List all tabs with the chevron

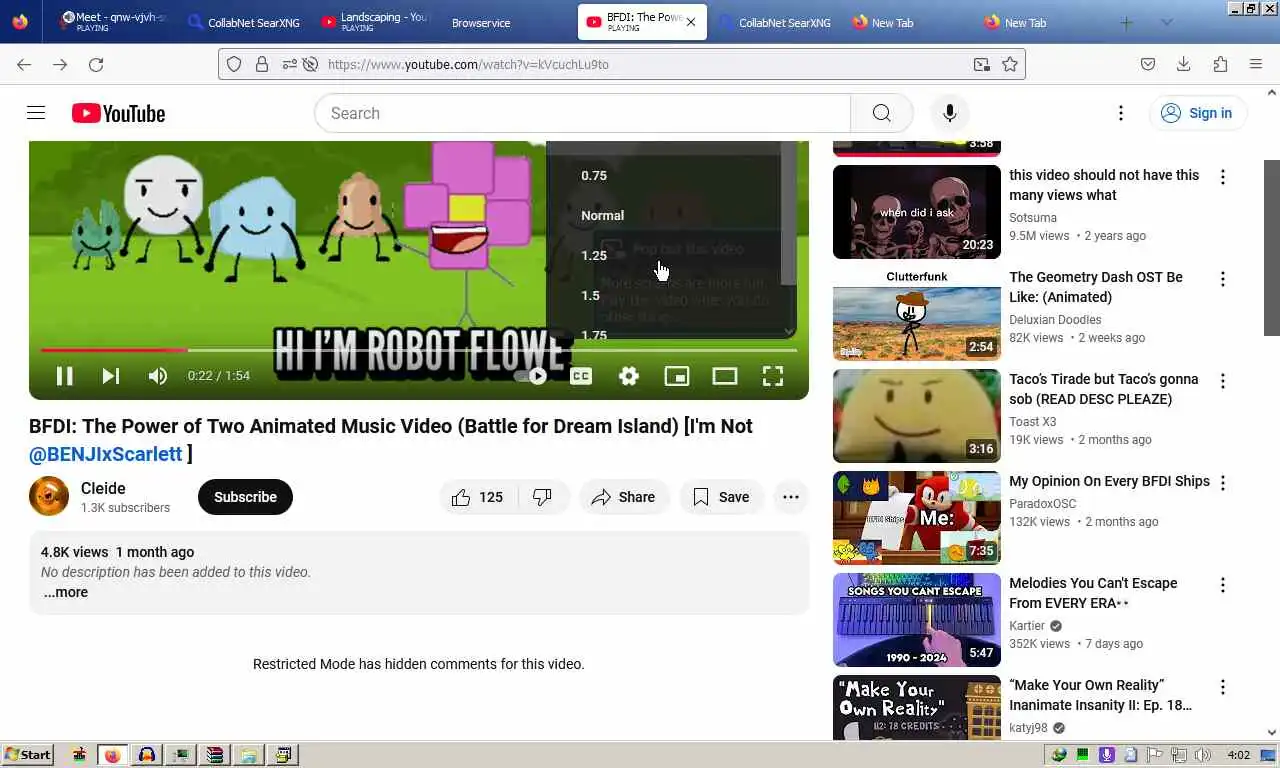pyautogui.click(x=1166, y=23)
